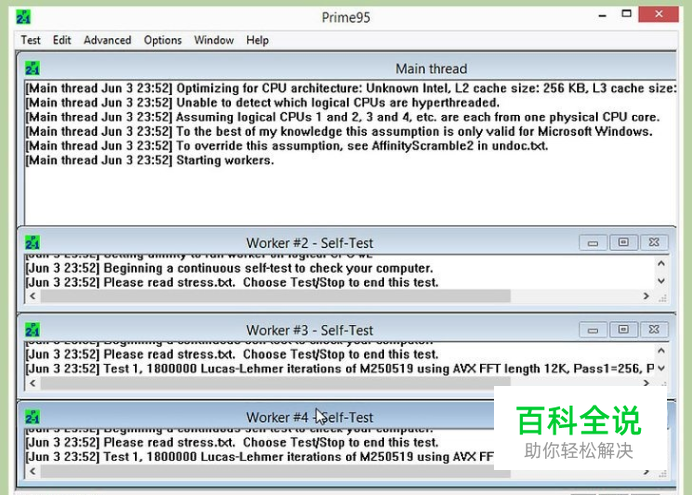Click the 'To the best of my knowledge' line

tap(339, 131)
